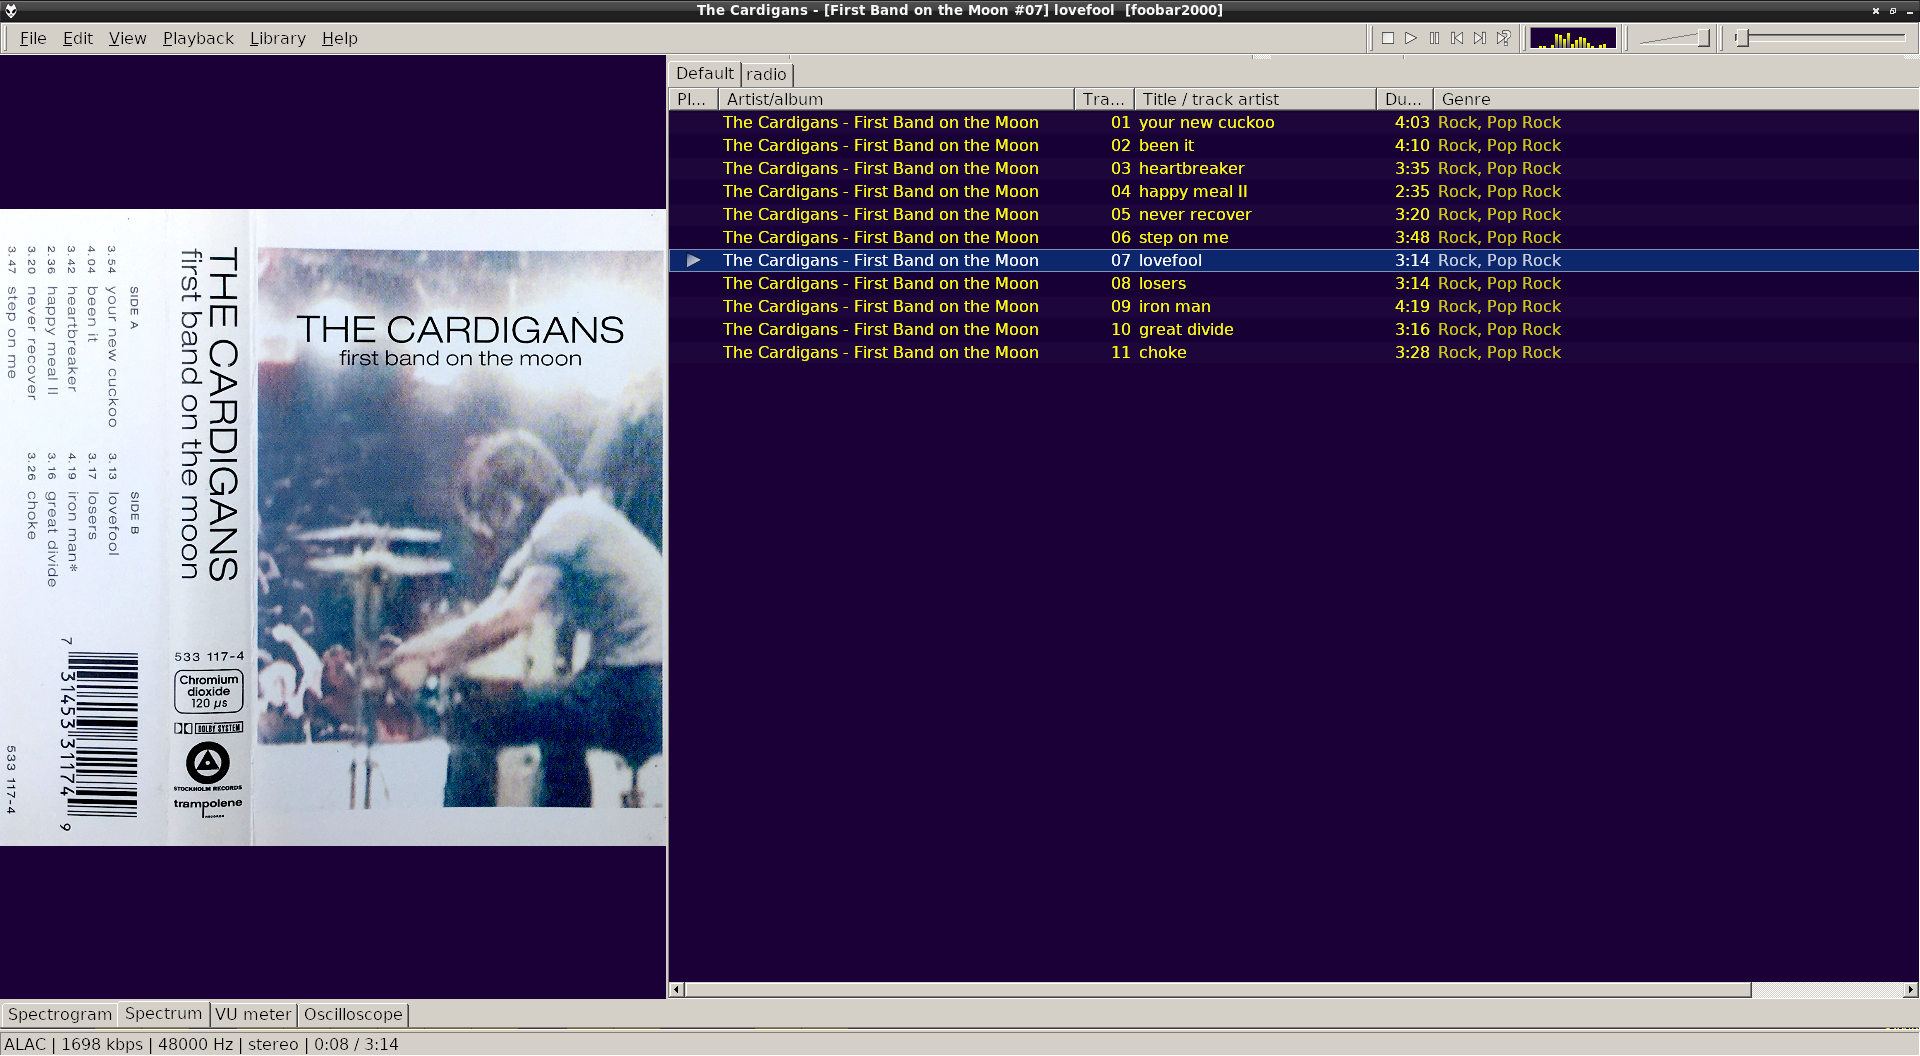The image size is (1920, 1056).
Task: Switch to the Default playlist tab
Action: [704, 73]
